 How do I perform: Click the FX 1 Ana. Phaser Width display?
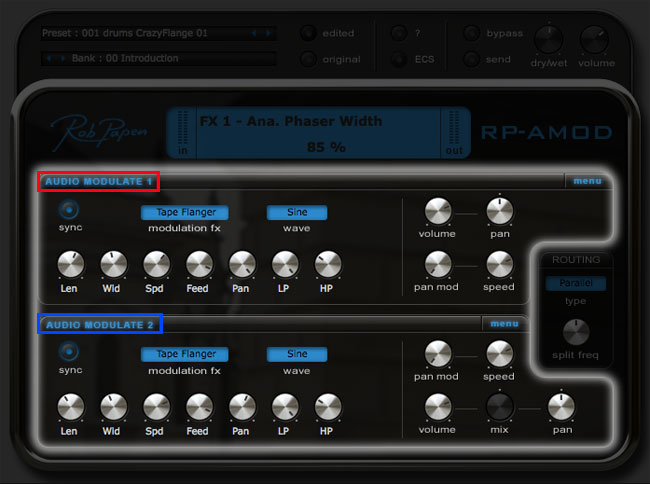tap(318, 133)
